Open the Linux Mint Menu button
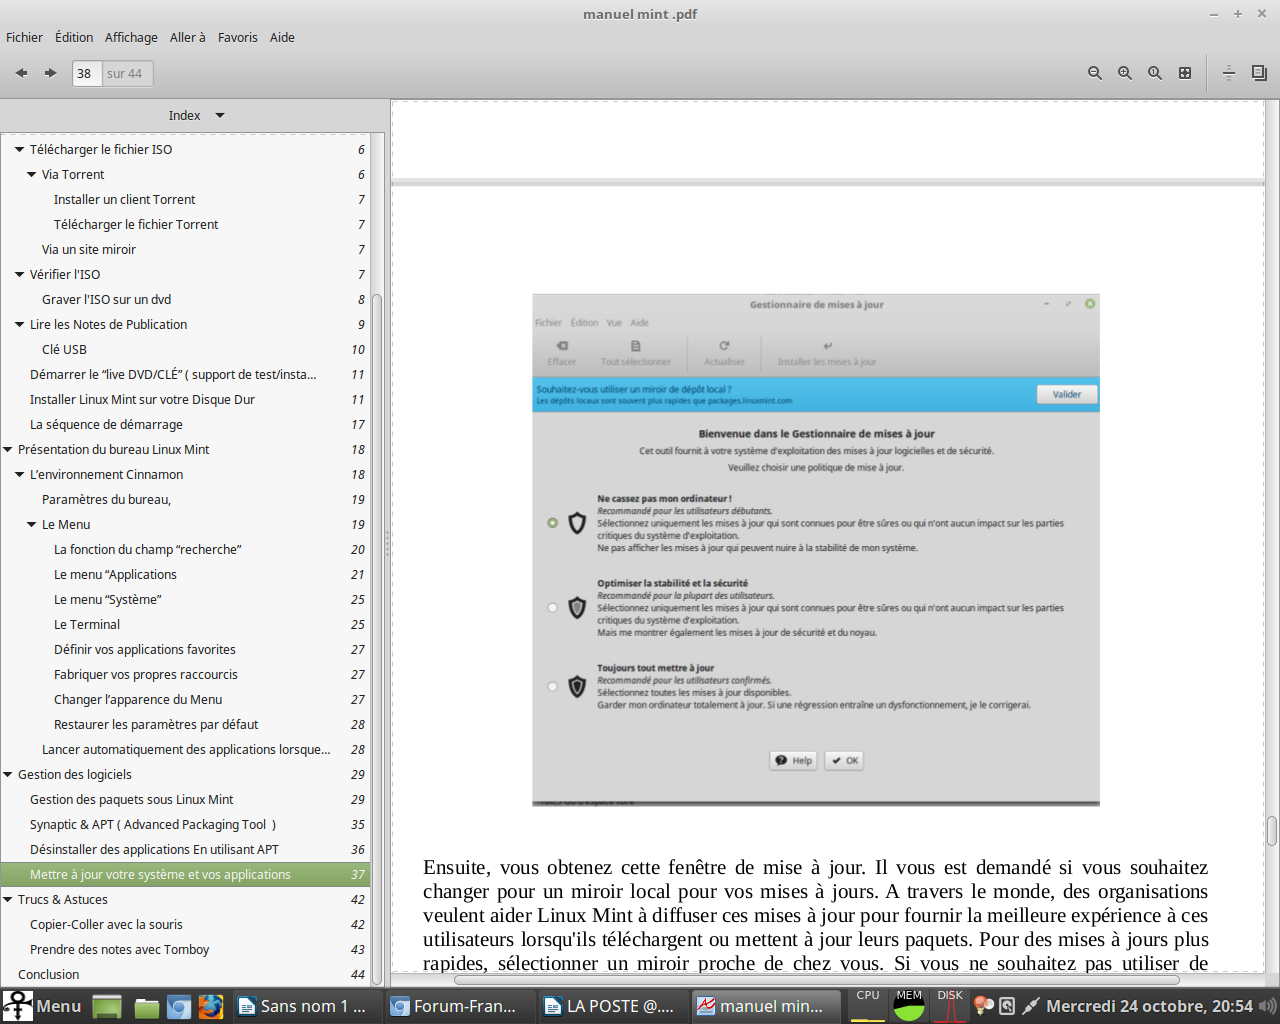Screen dimensions: 1280x1024 pyautogui.click(x=43, y=1006)
